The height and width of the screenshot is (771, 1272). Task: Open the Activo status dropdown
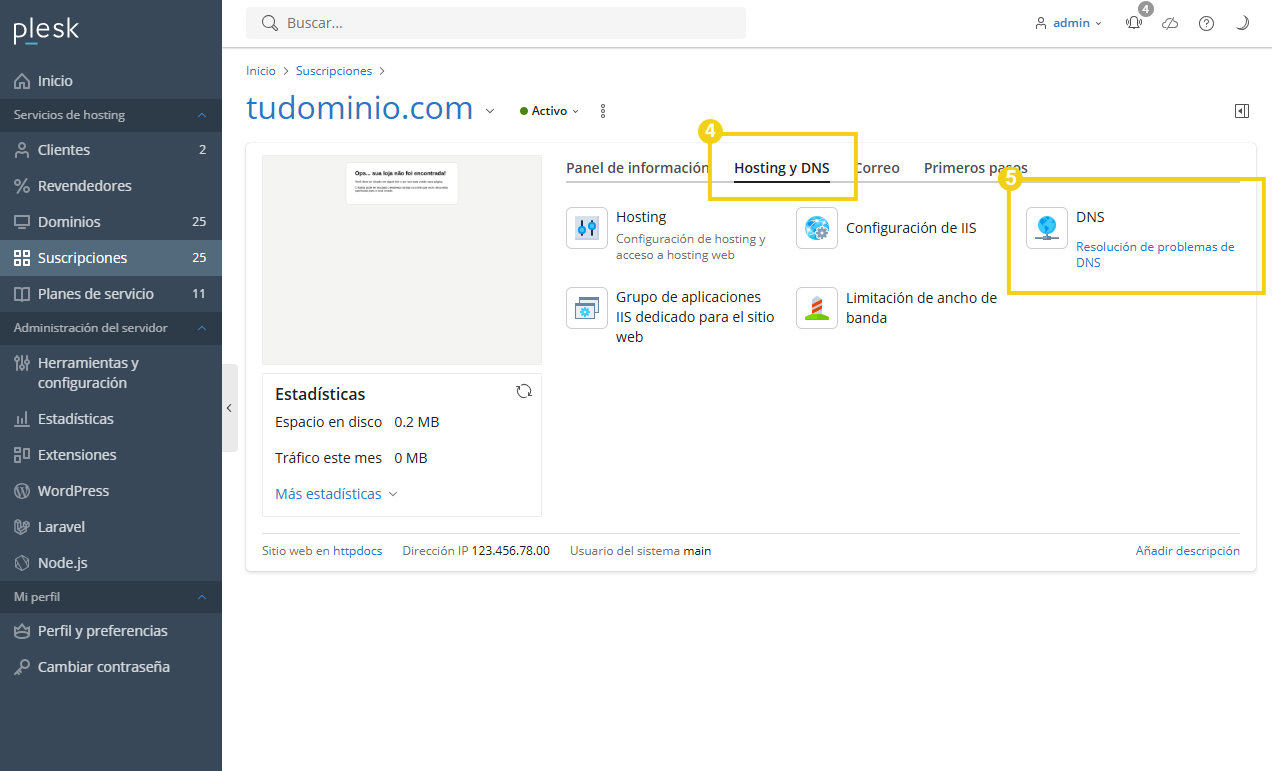click(550, 111)
